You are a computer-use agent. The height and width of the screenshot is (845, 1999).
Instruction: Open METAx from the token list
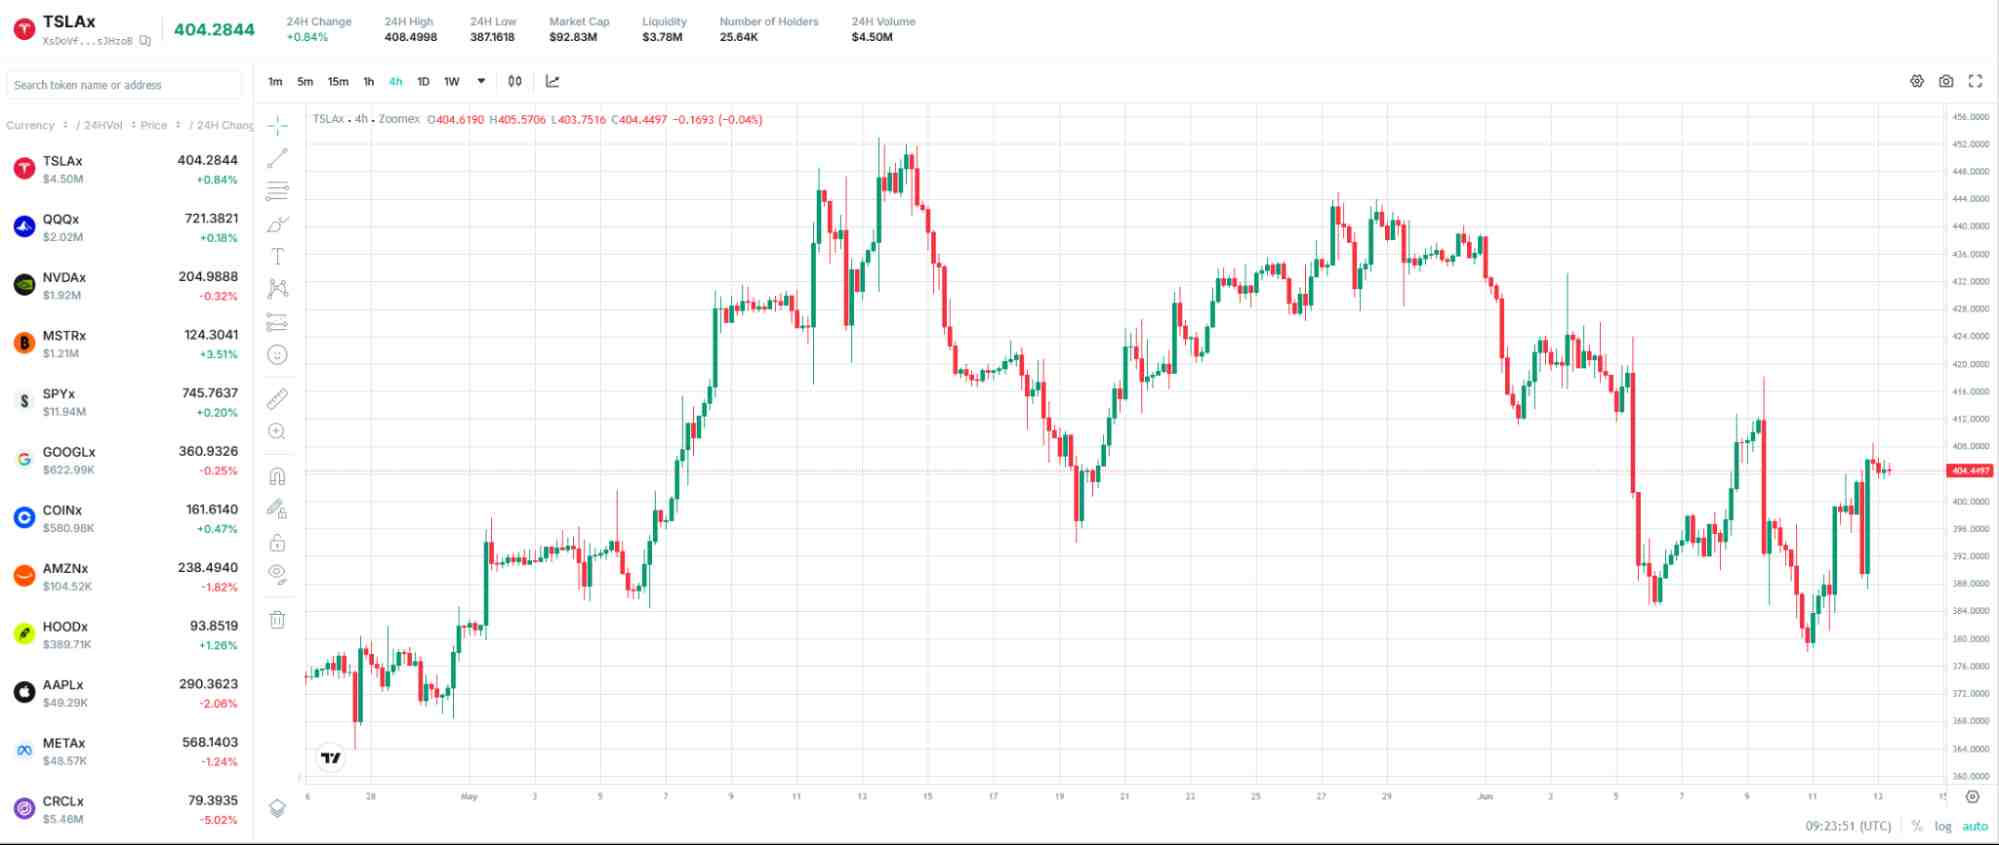(126, 751)
